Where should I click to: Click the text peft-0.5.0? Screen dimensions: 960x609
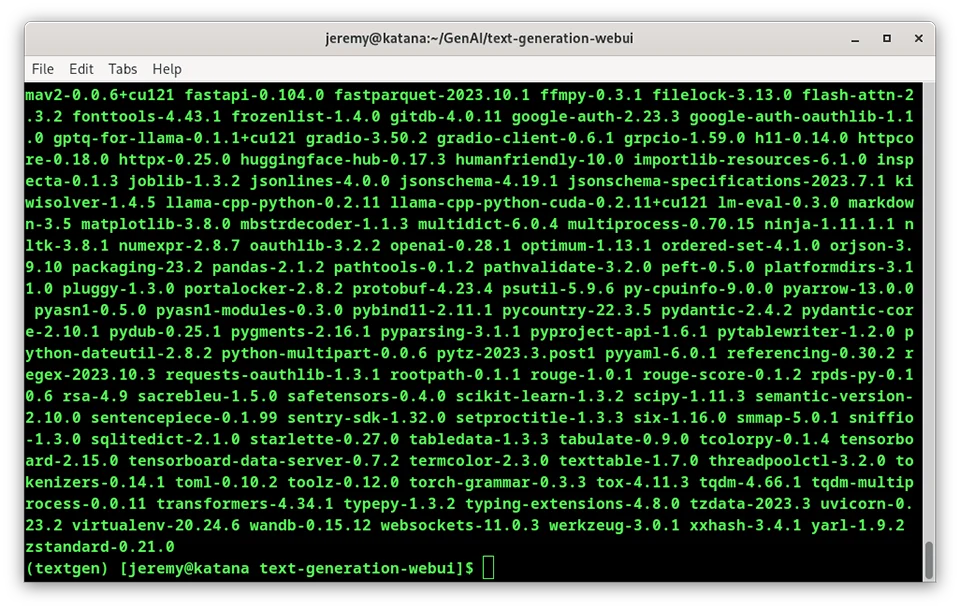(708, 267)
